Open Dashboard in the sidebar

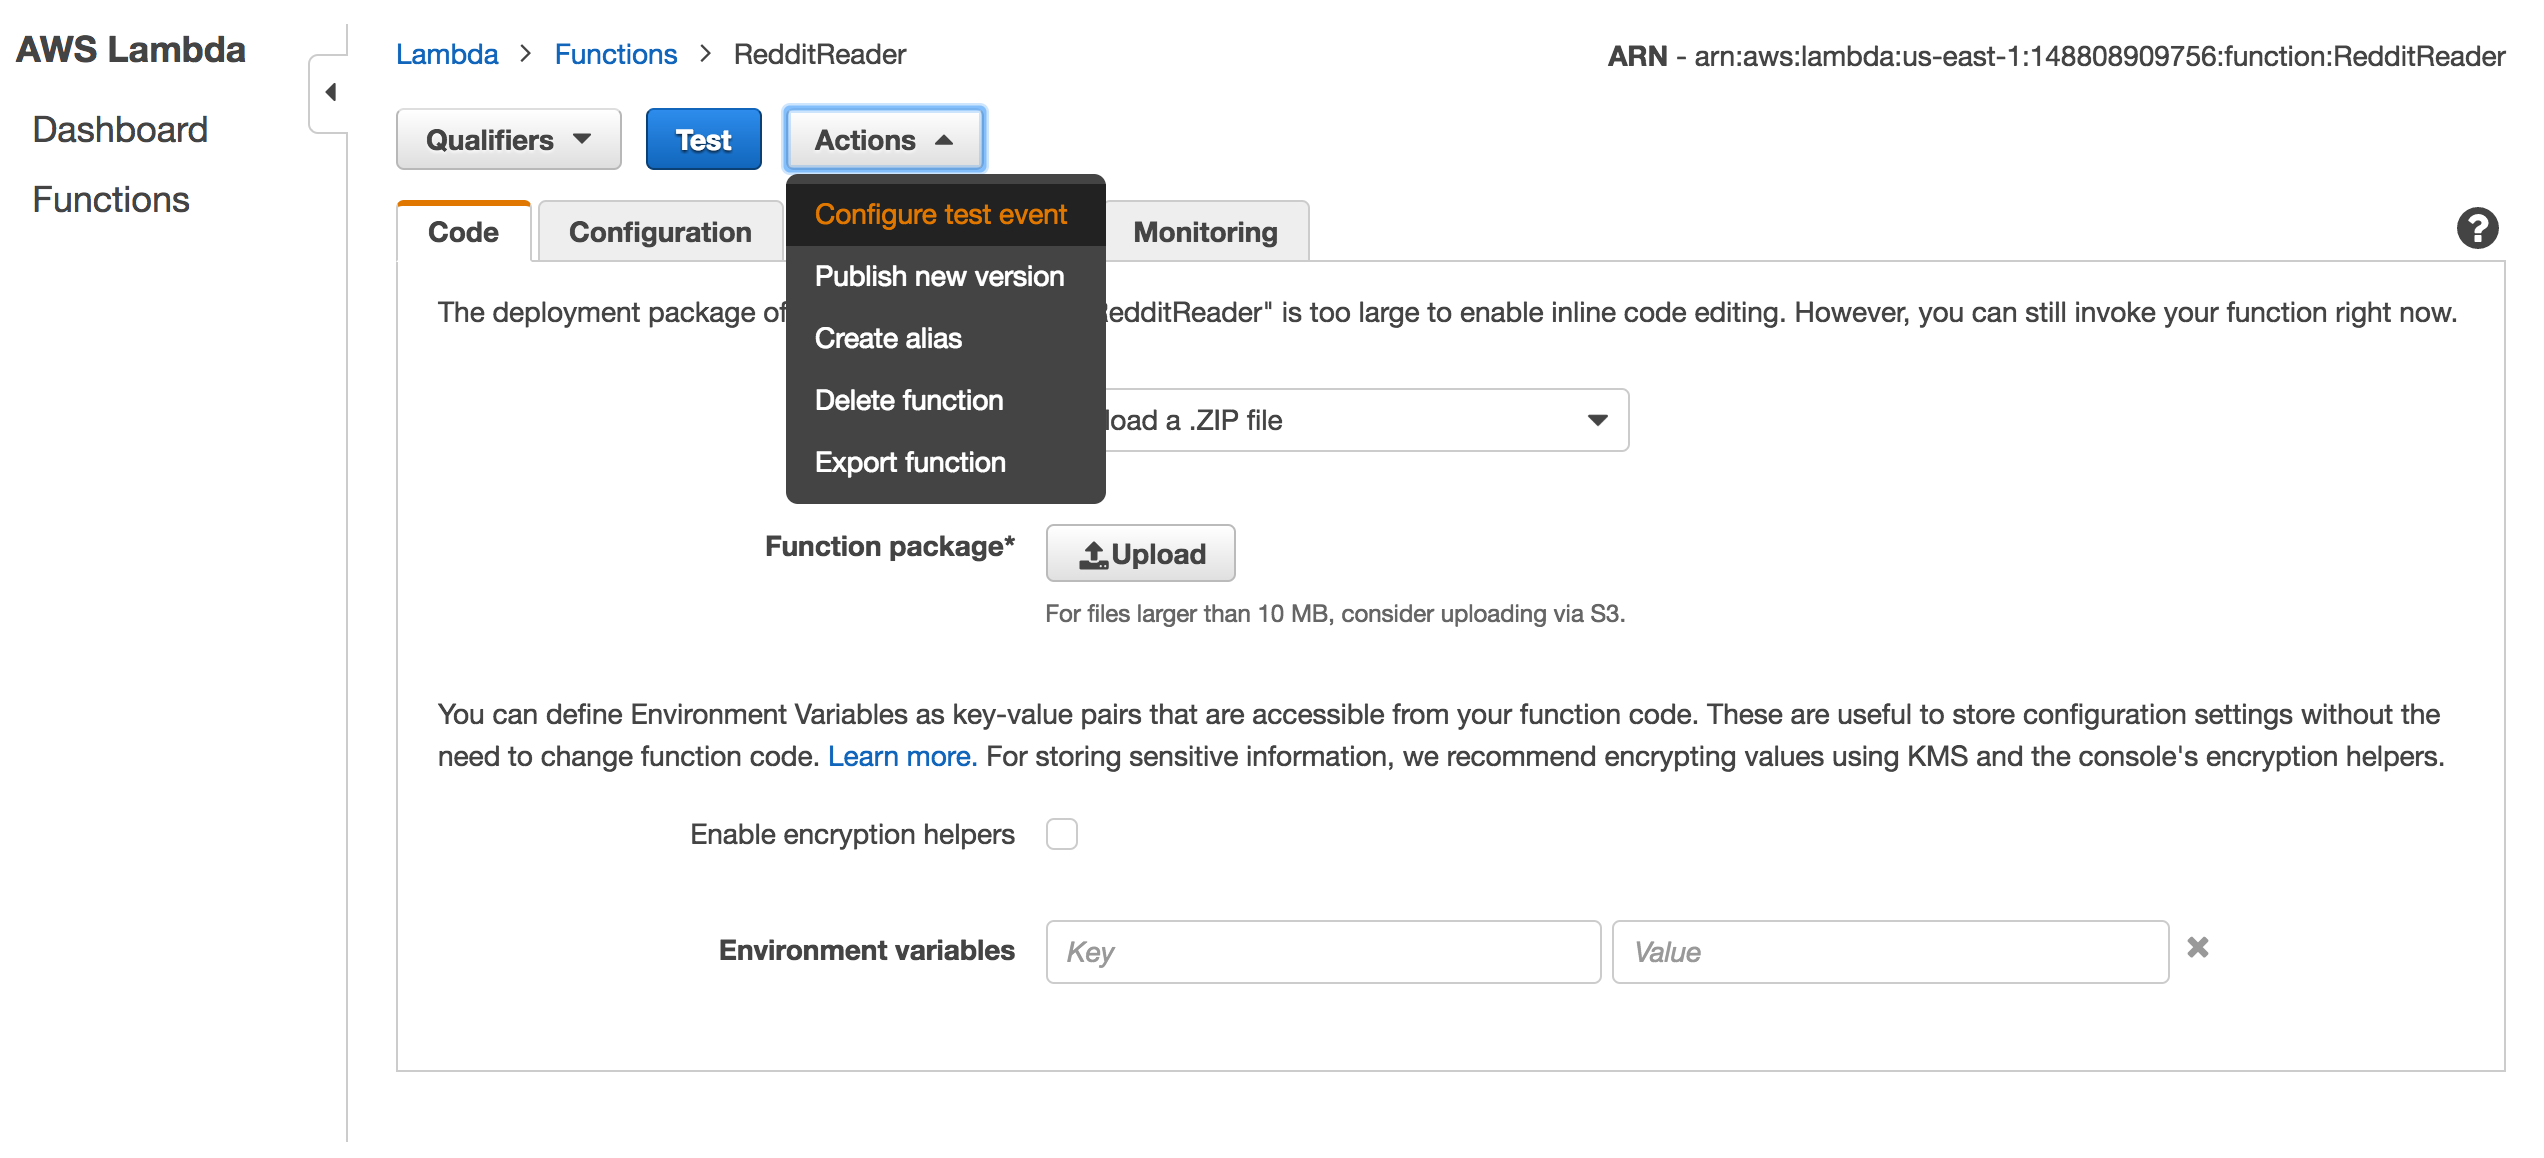tap(120, 130)
